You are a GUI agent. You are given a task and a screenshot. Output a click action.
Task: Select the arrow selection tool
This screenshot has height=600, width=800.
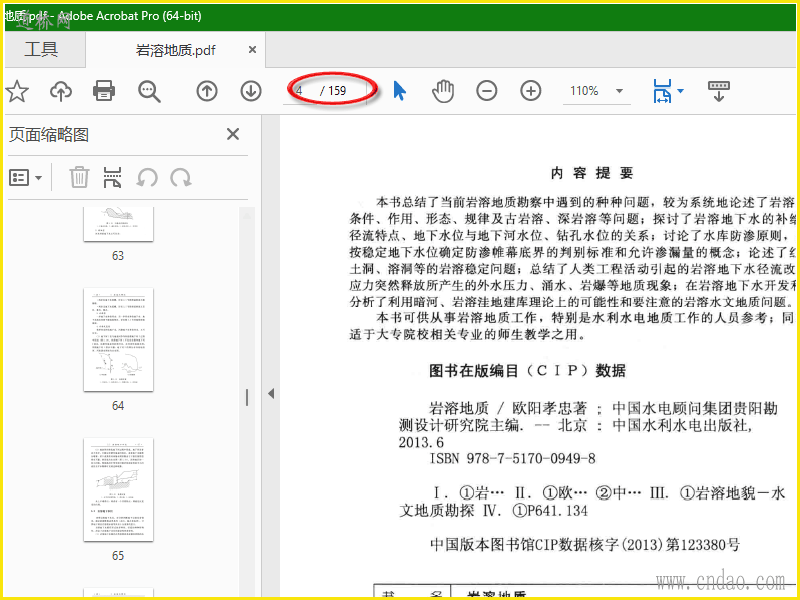[x=399, y=91]
